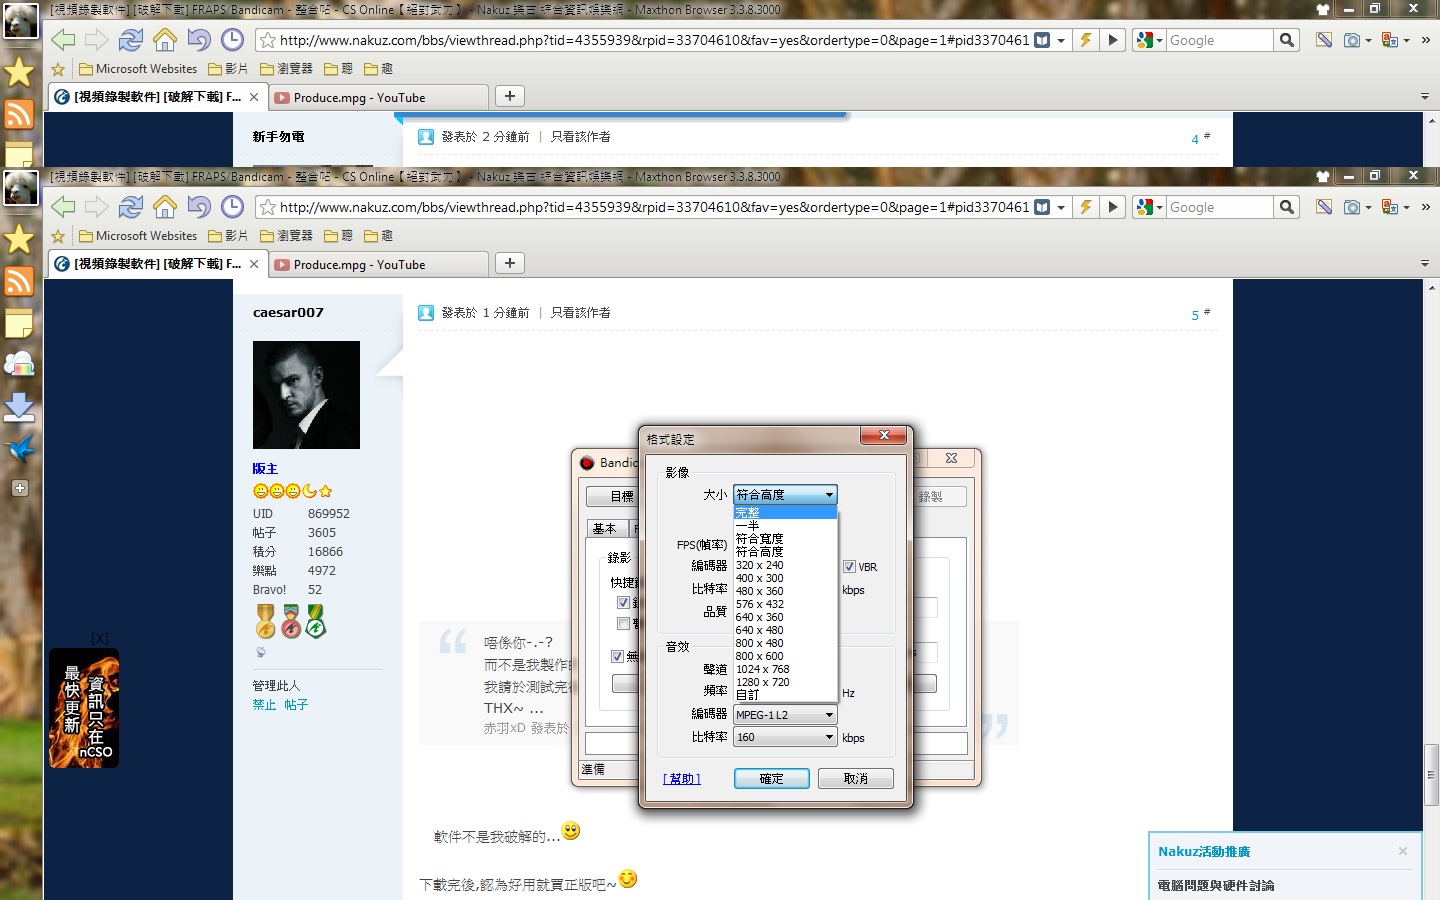Select 640 x 480 resolution
The image size is (1440, 900).
pos(785,630)
